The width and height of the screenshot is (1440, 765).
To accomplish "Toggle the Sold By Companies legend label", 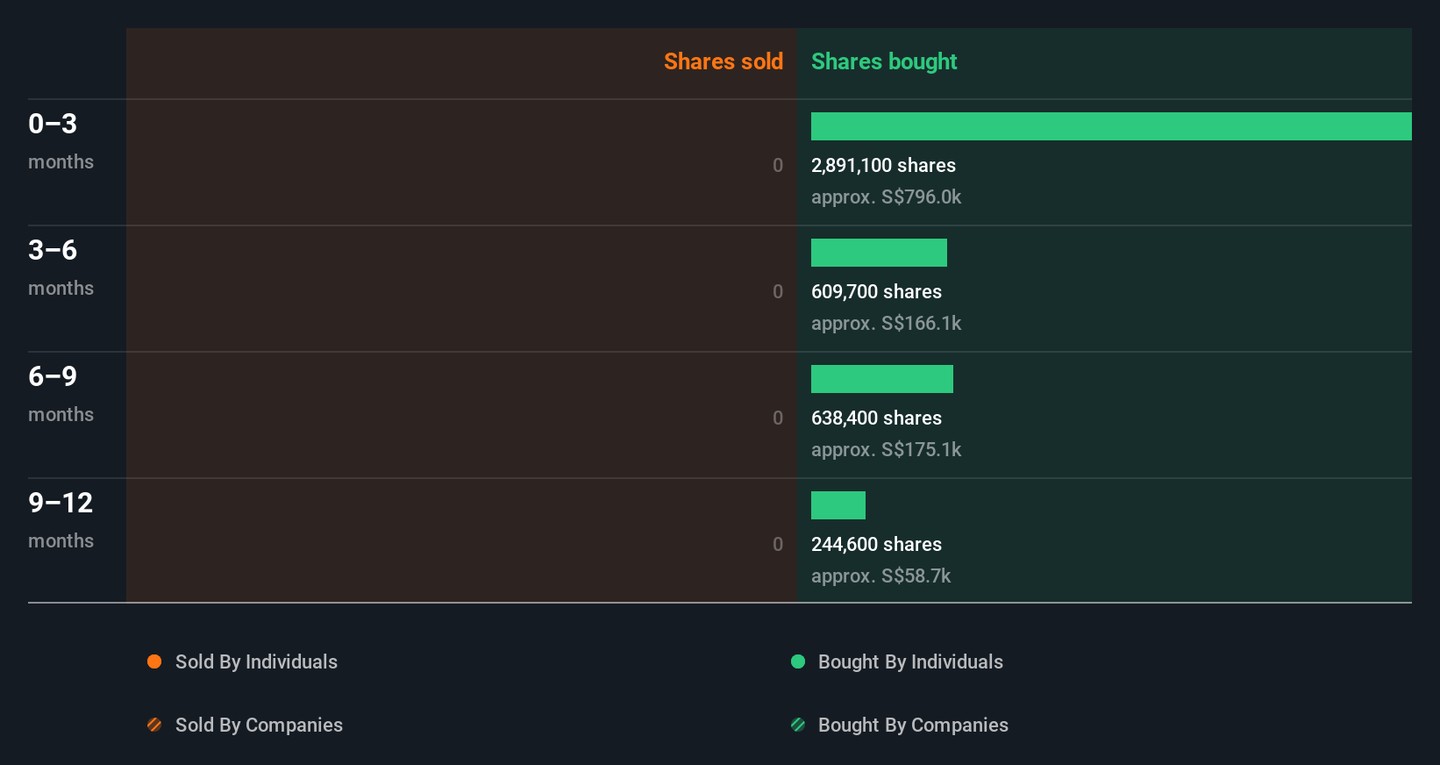I will pos(258,725).
